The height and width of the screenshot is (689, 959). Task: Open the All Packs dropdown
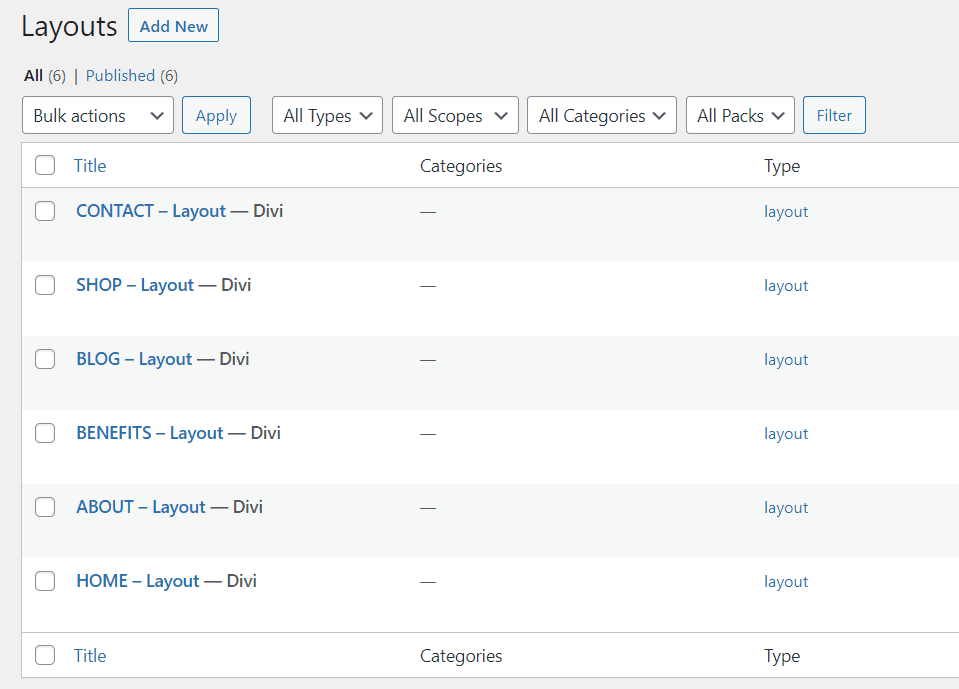(x=740, y=115)
